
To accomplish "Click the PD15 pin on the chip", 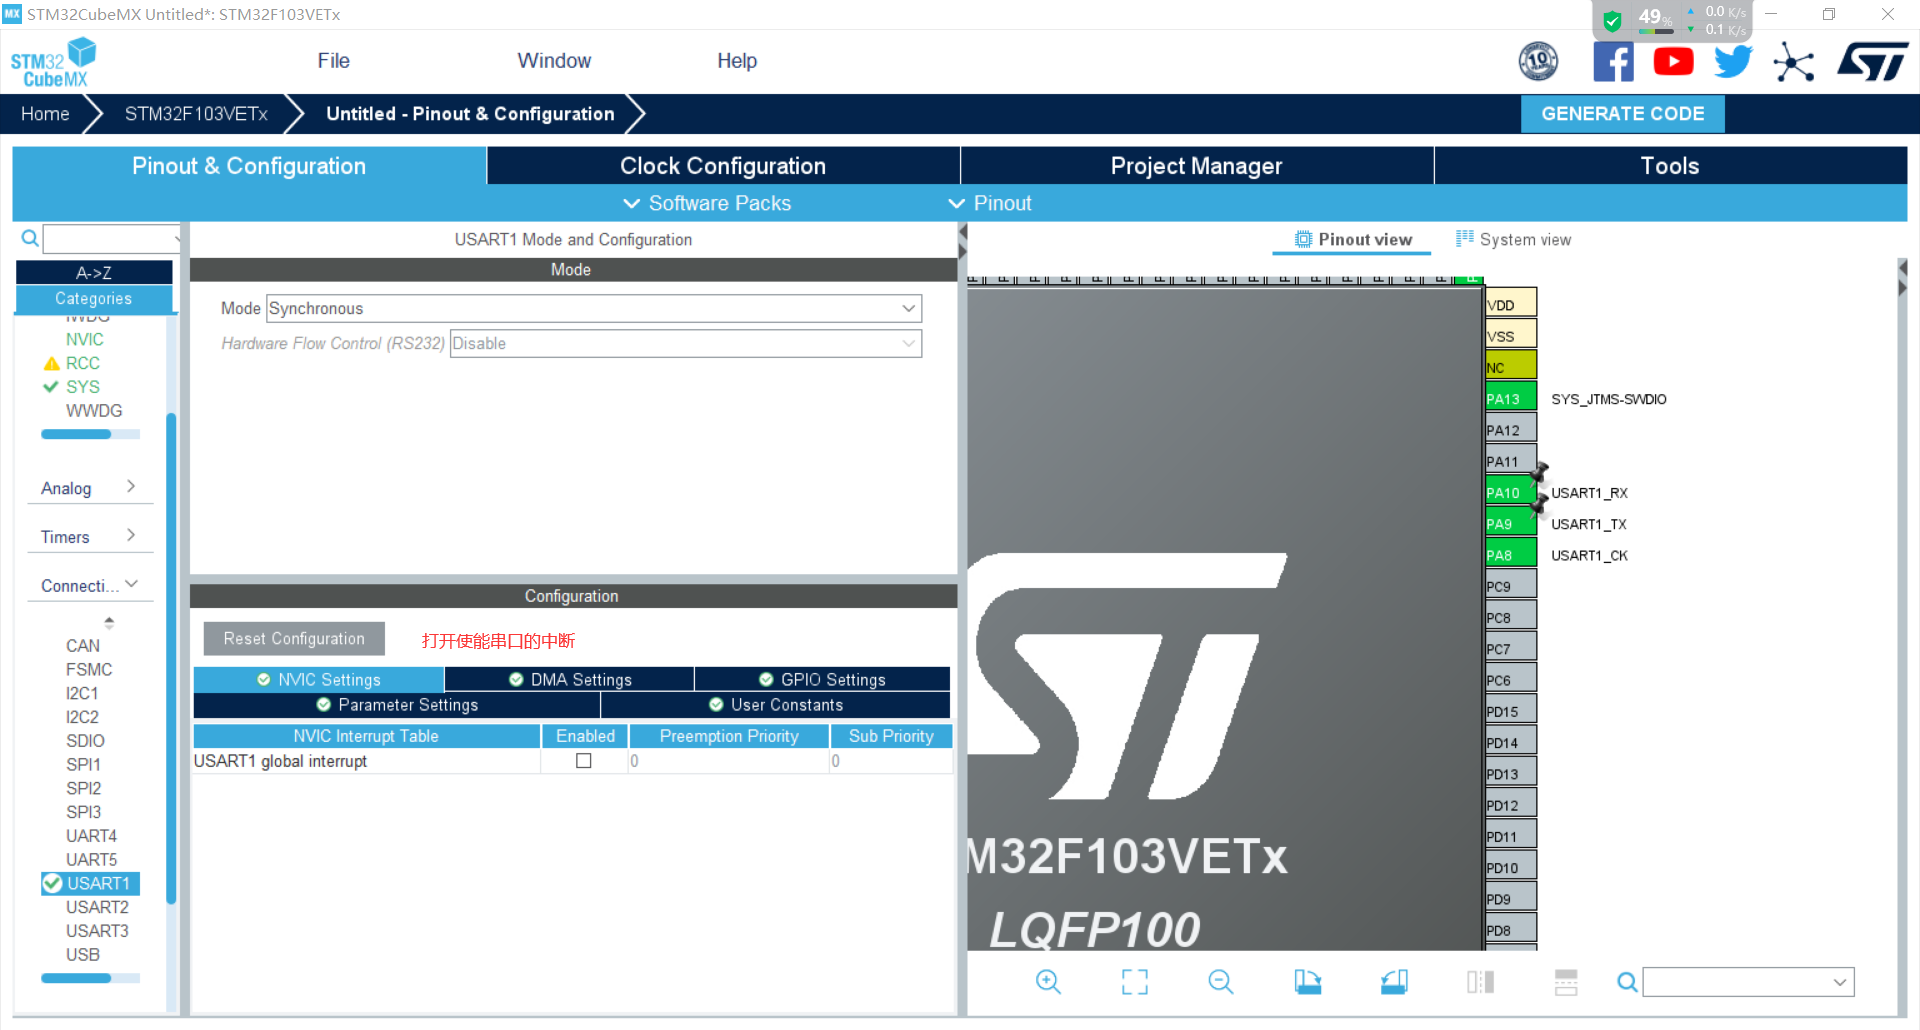I will 1510,711.
